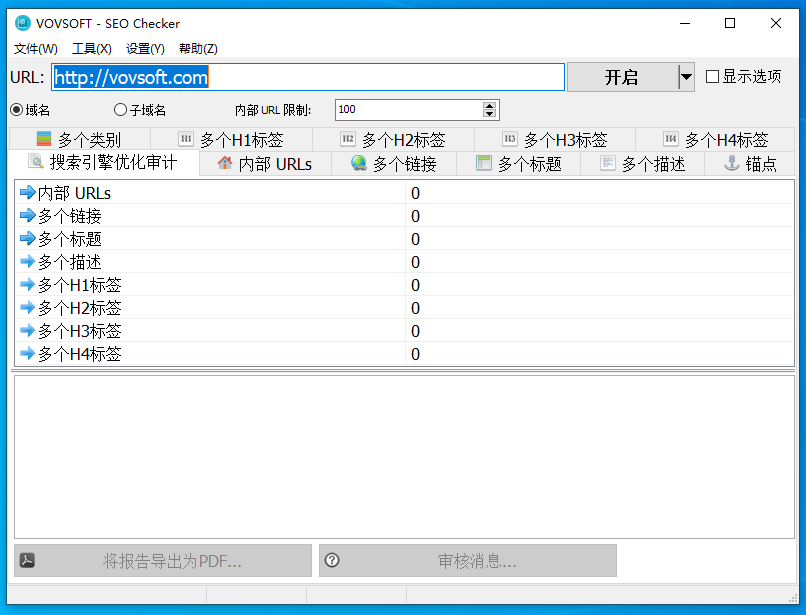Open the 工具(X) menu
Screen dimensions: 806x615
(91, 49)
